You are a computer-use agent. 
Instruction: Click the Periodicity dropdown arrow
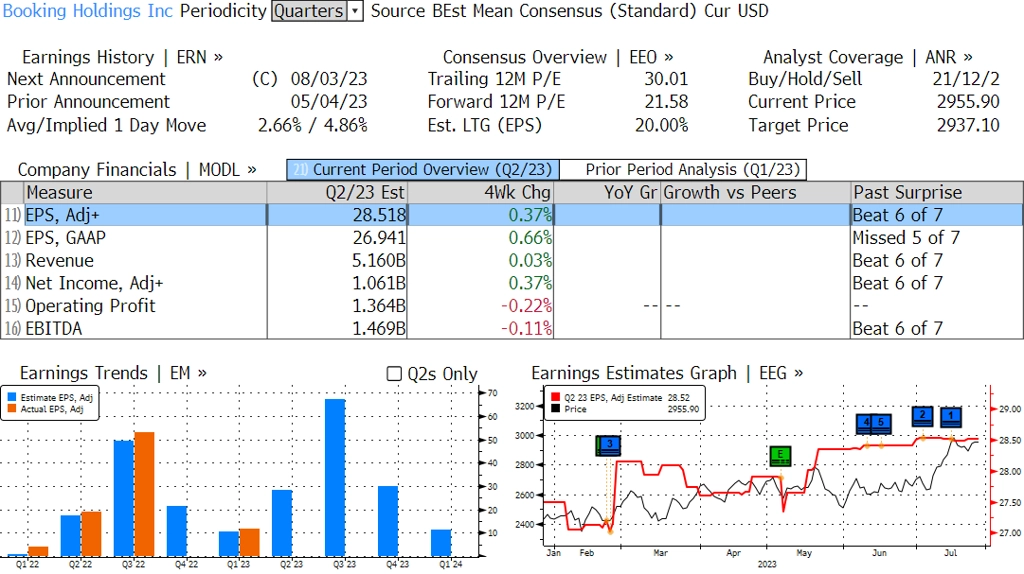[x=355, y=11]
